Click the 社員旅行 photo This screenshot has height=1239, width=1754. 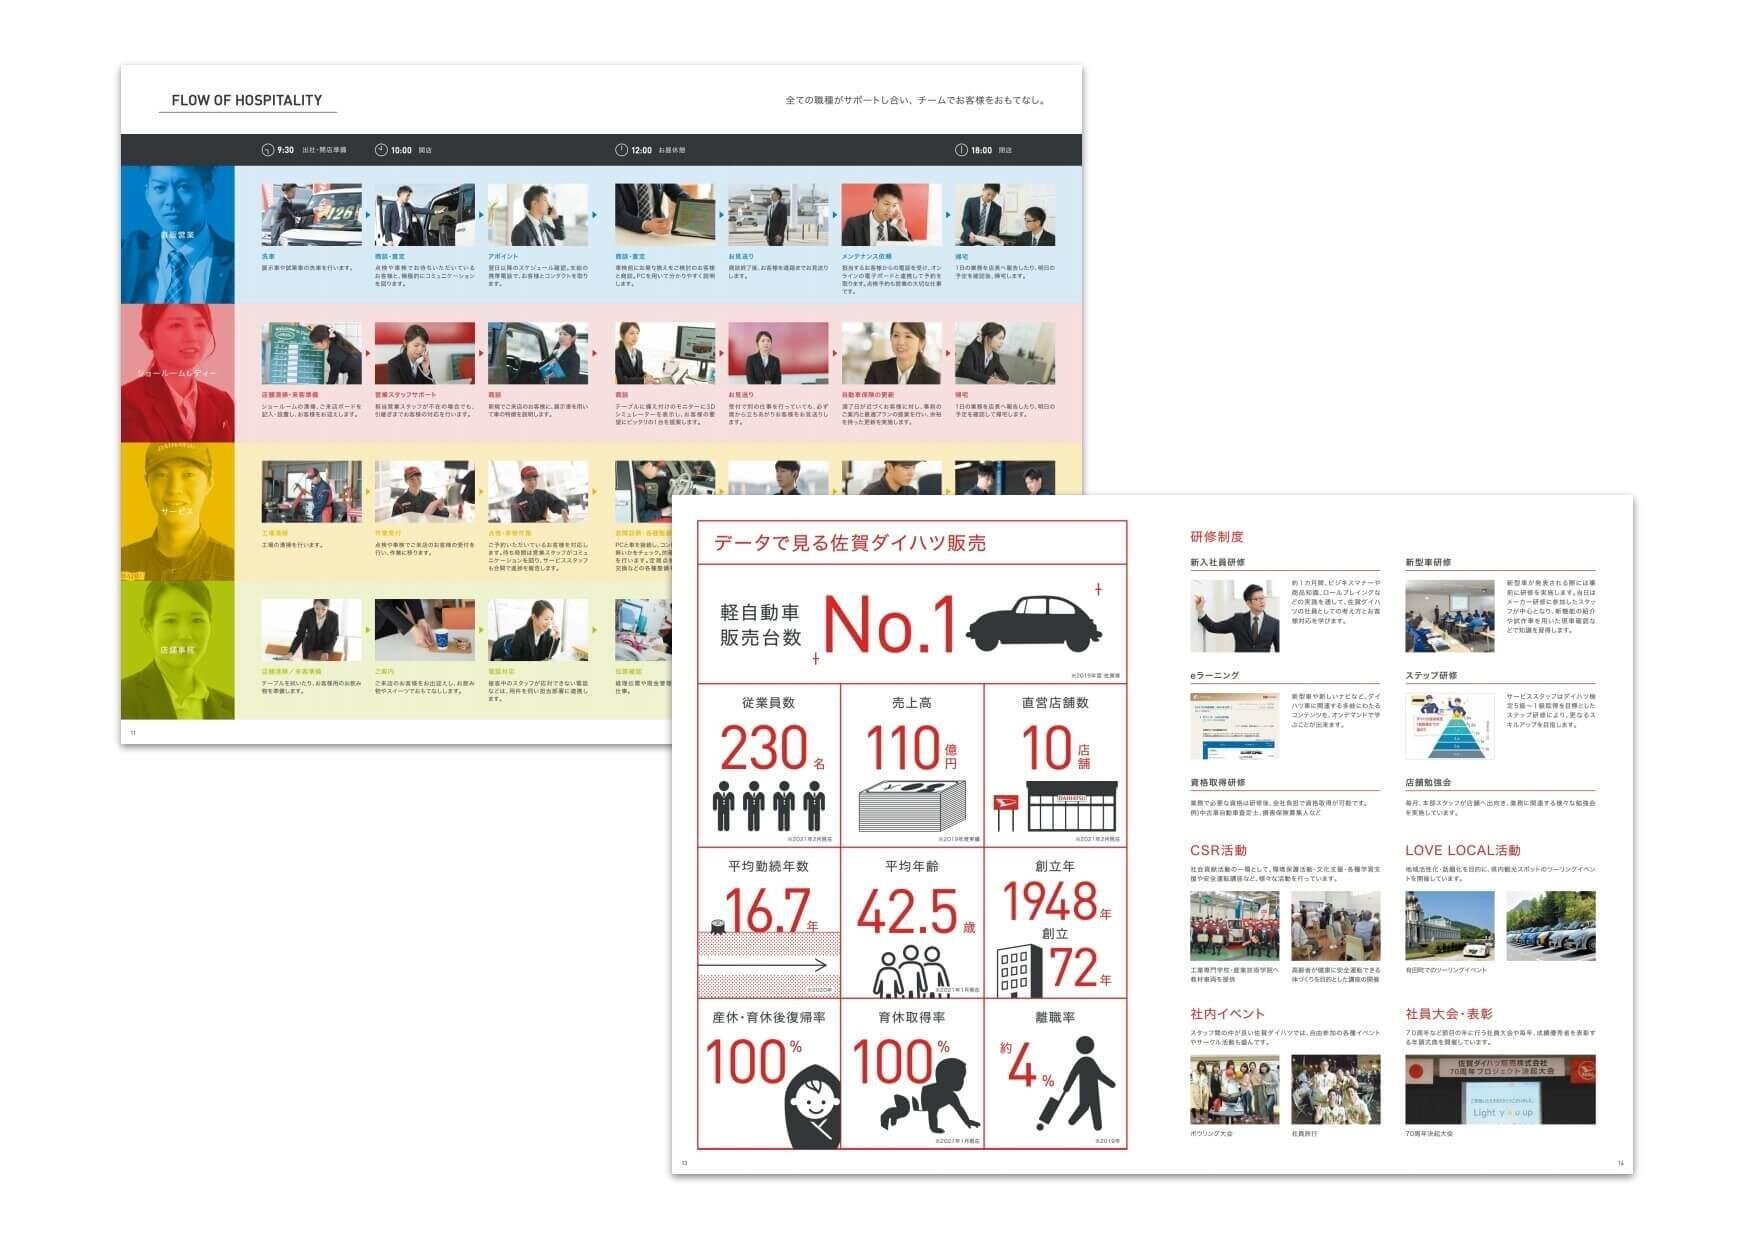[x=1335, y=1089]
